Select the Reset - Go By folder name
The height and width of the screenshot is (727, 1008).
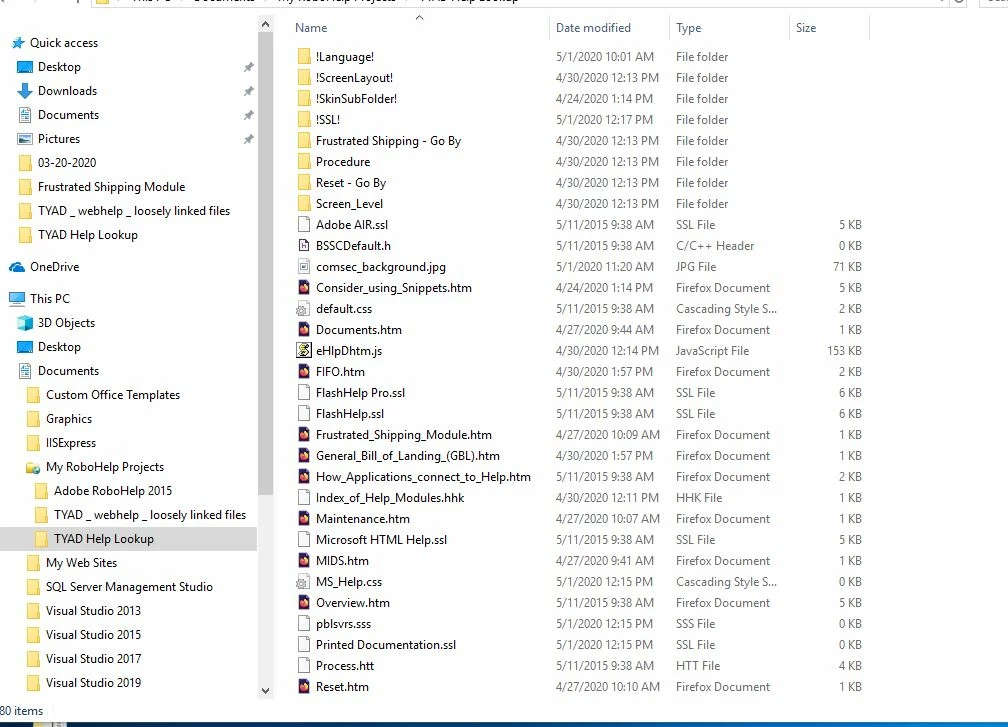[350, 183]
